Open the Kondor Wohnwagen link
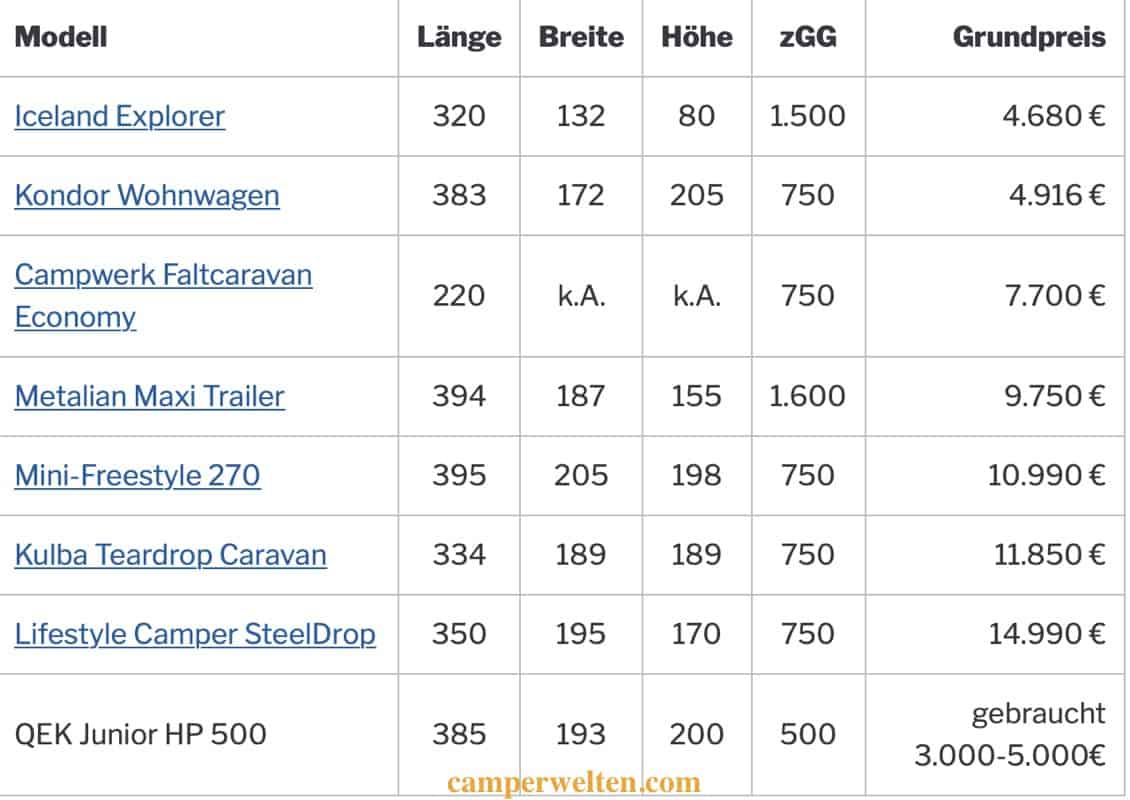The height and width of the screenshot is (800, 1130). [147, 195]
